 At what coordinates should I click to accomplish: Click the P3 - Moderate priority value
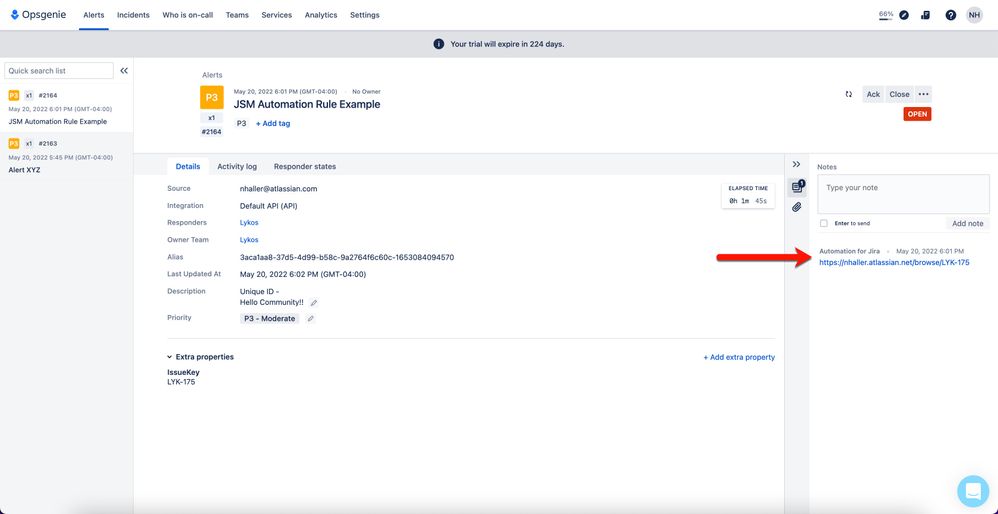point(270,319)
